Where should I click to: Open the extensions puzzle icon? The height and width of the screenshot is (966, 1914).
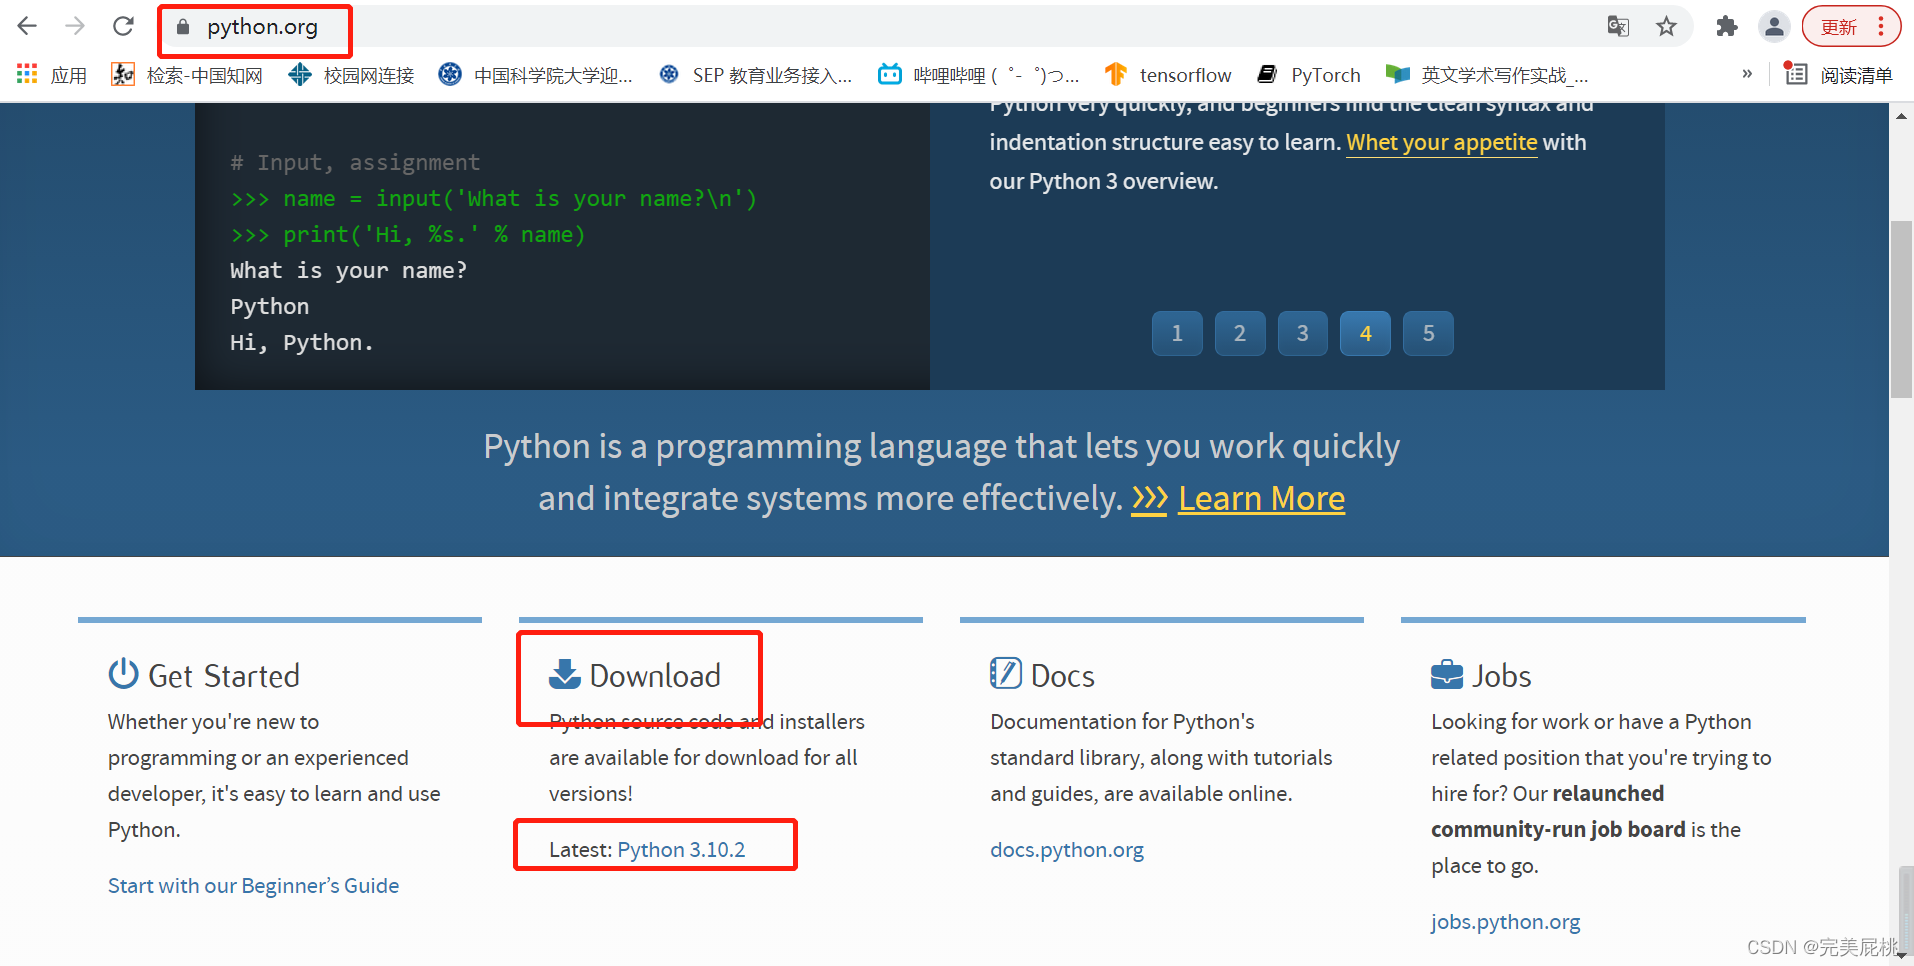[1726, 27]
